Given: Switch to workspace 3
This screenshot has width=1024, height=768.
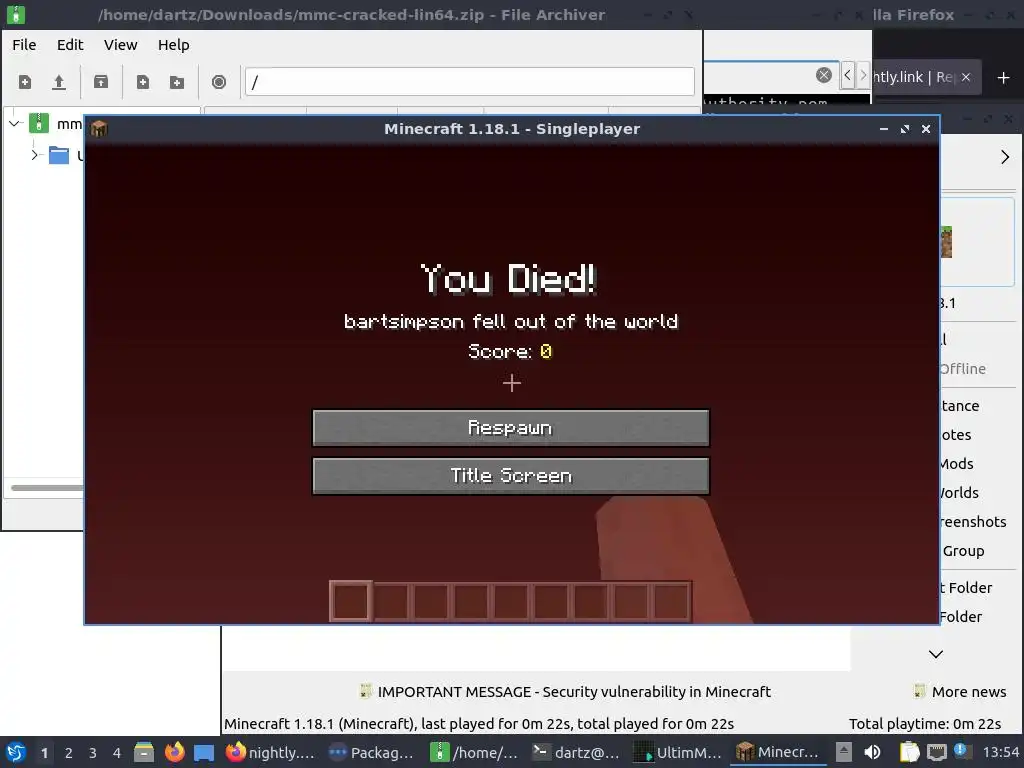Looking at the screenshot, I should coord(93,753).
